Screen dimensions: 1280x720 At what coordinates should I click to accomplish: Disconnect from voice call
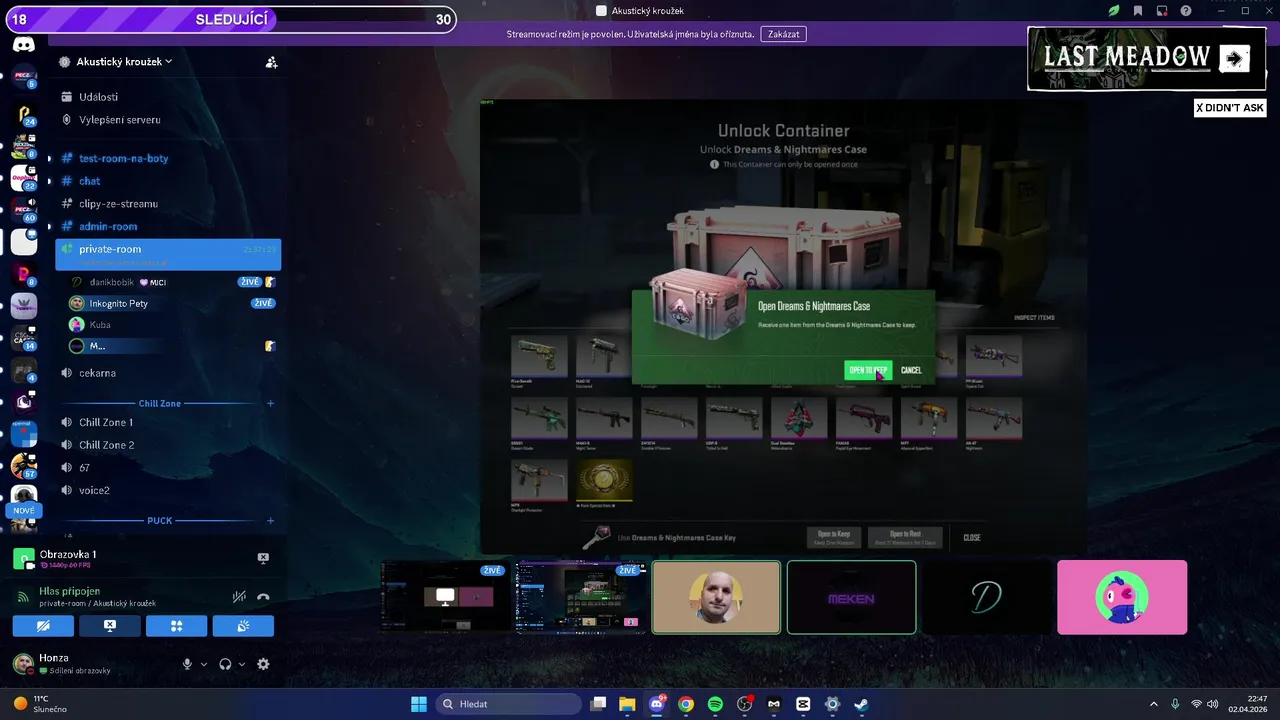point(263,596)
